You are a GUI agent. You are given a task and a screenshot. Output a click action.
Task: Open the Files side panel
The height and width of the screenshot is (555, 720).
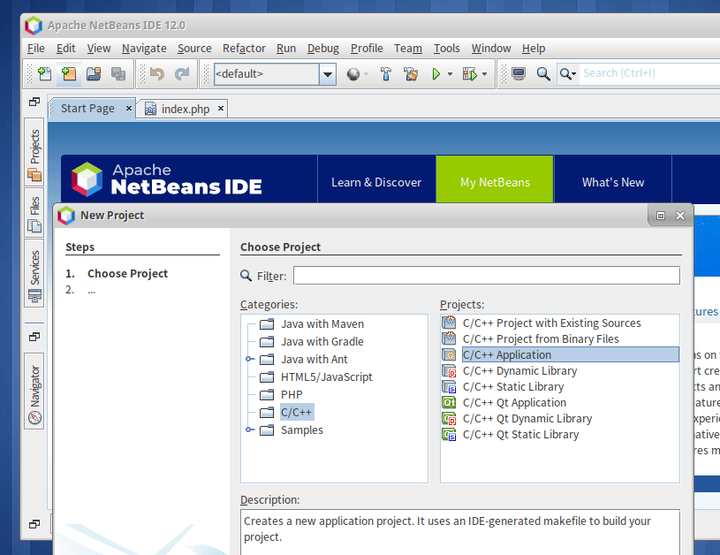pyautogui.click(x=34, y=213)
